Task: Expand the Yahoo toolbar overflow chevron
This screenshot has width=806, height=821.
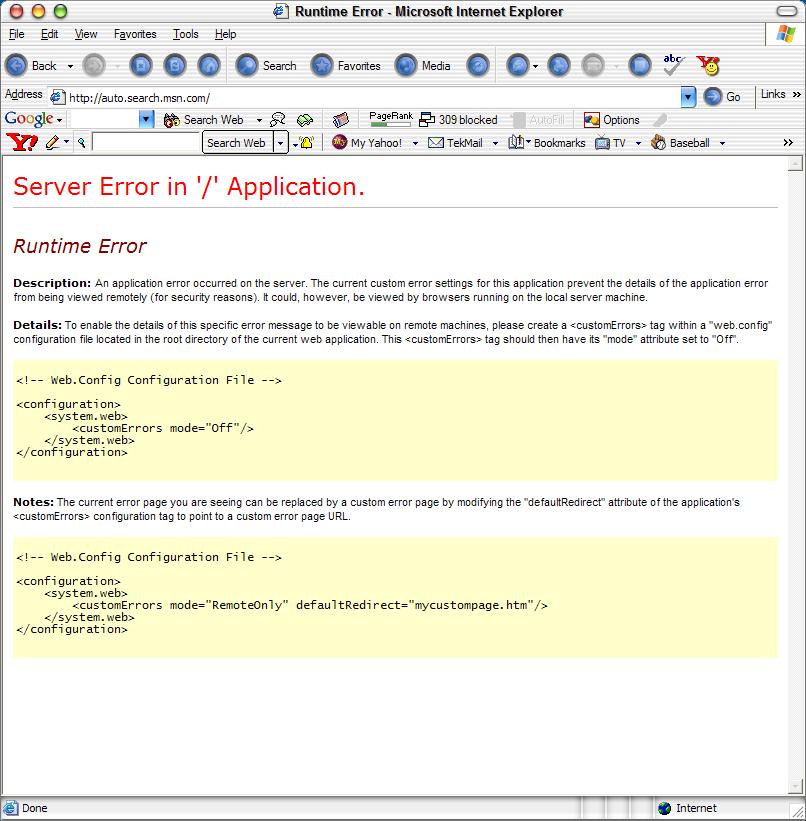Action: pyautogui.click(x=788, y=142)
